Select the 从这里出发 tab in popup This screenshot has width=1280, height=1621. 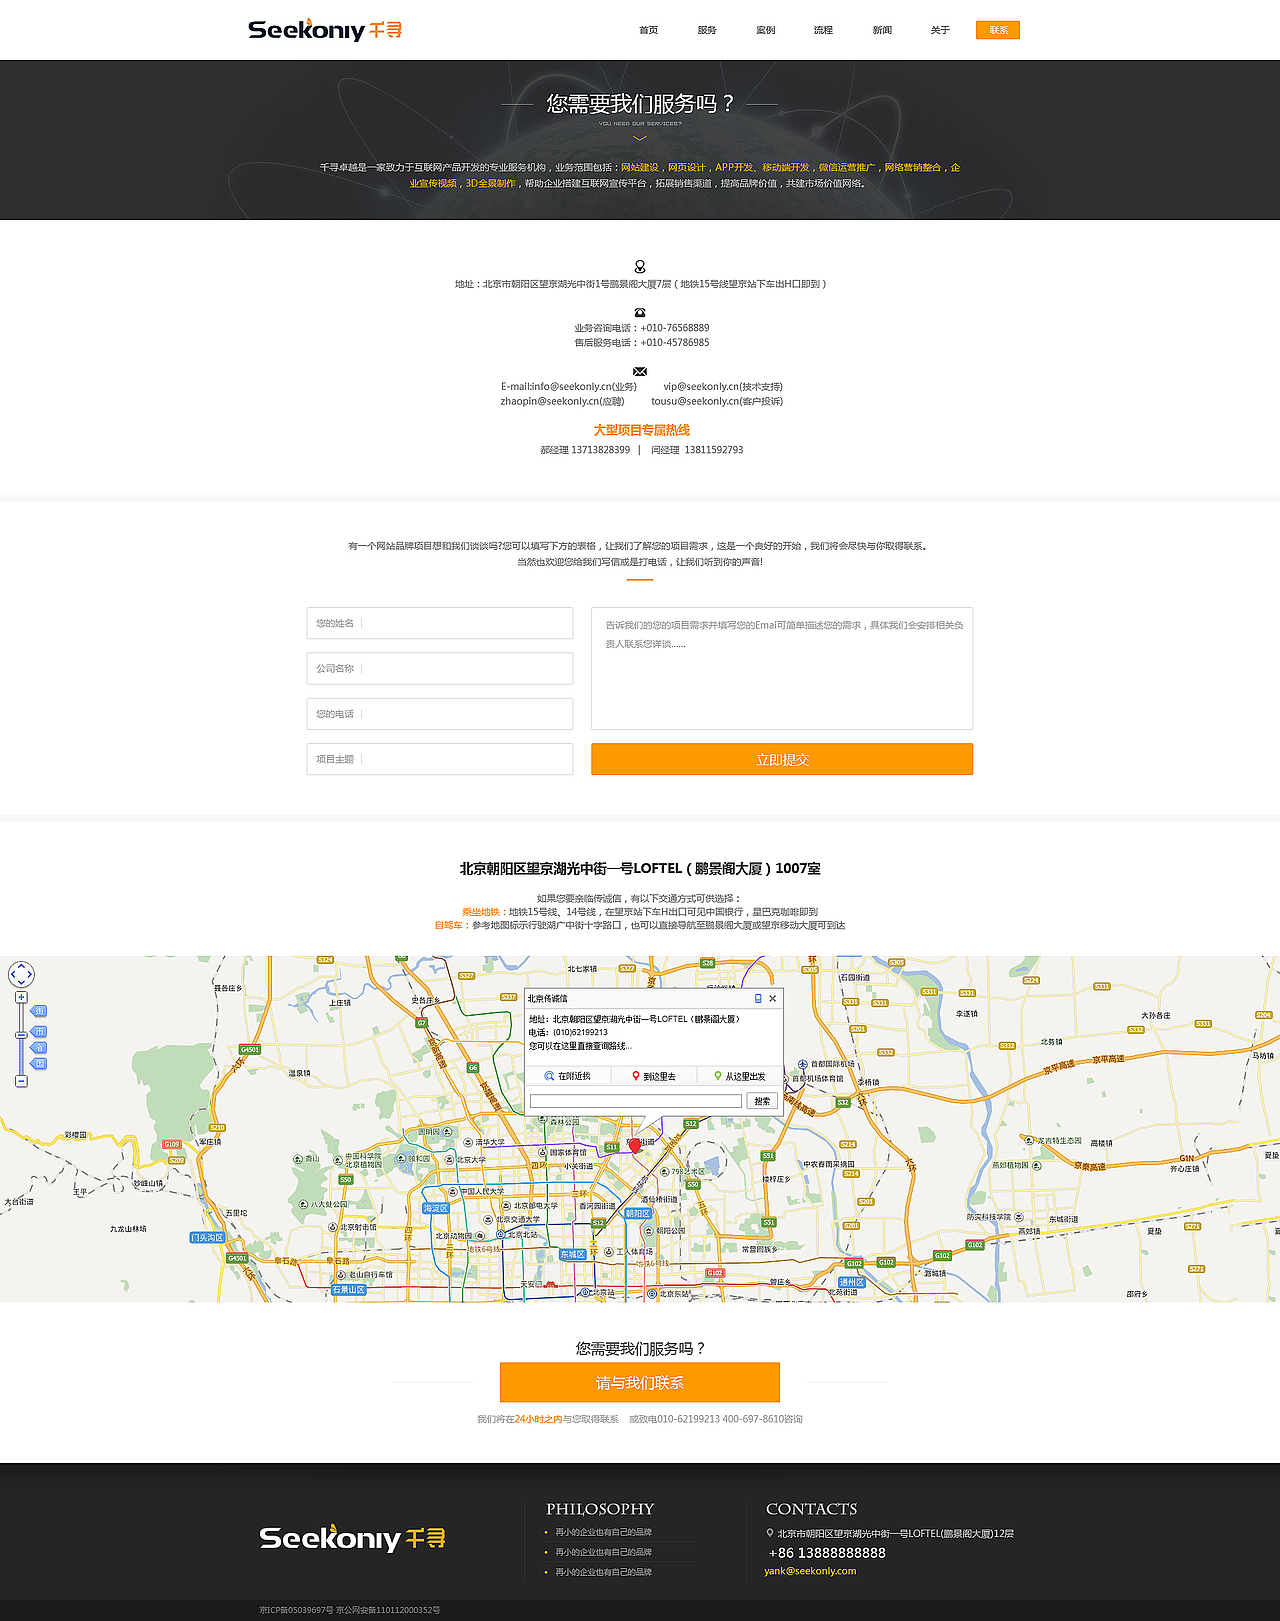739,1076
